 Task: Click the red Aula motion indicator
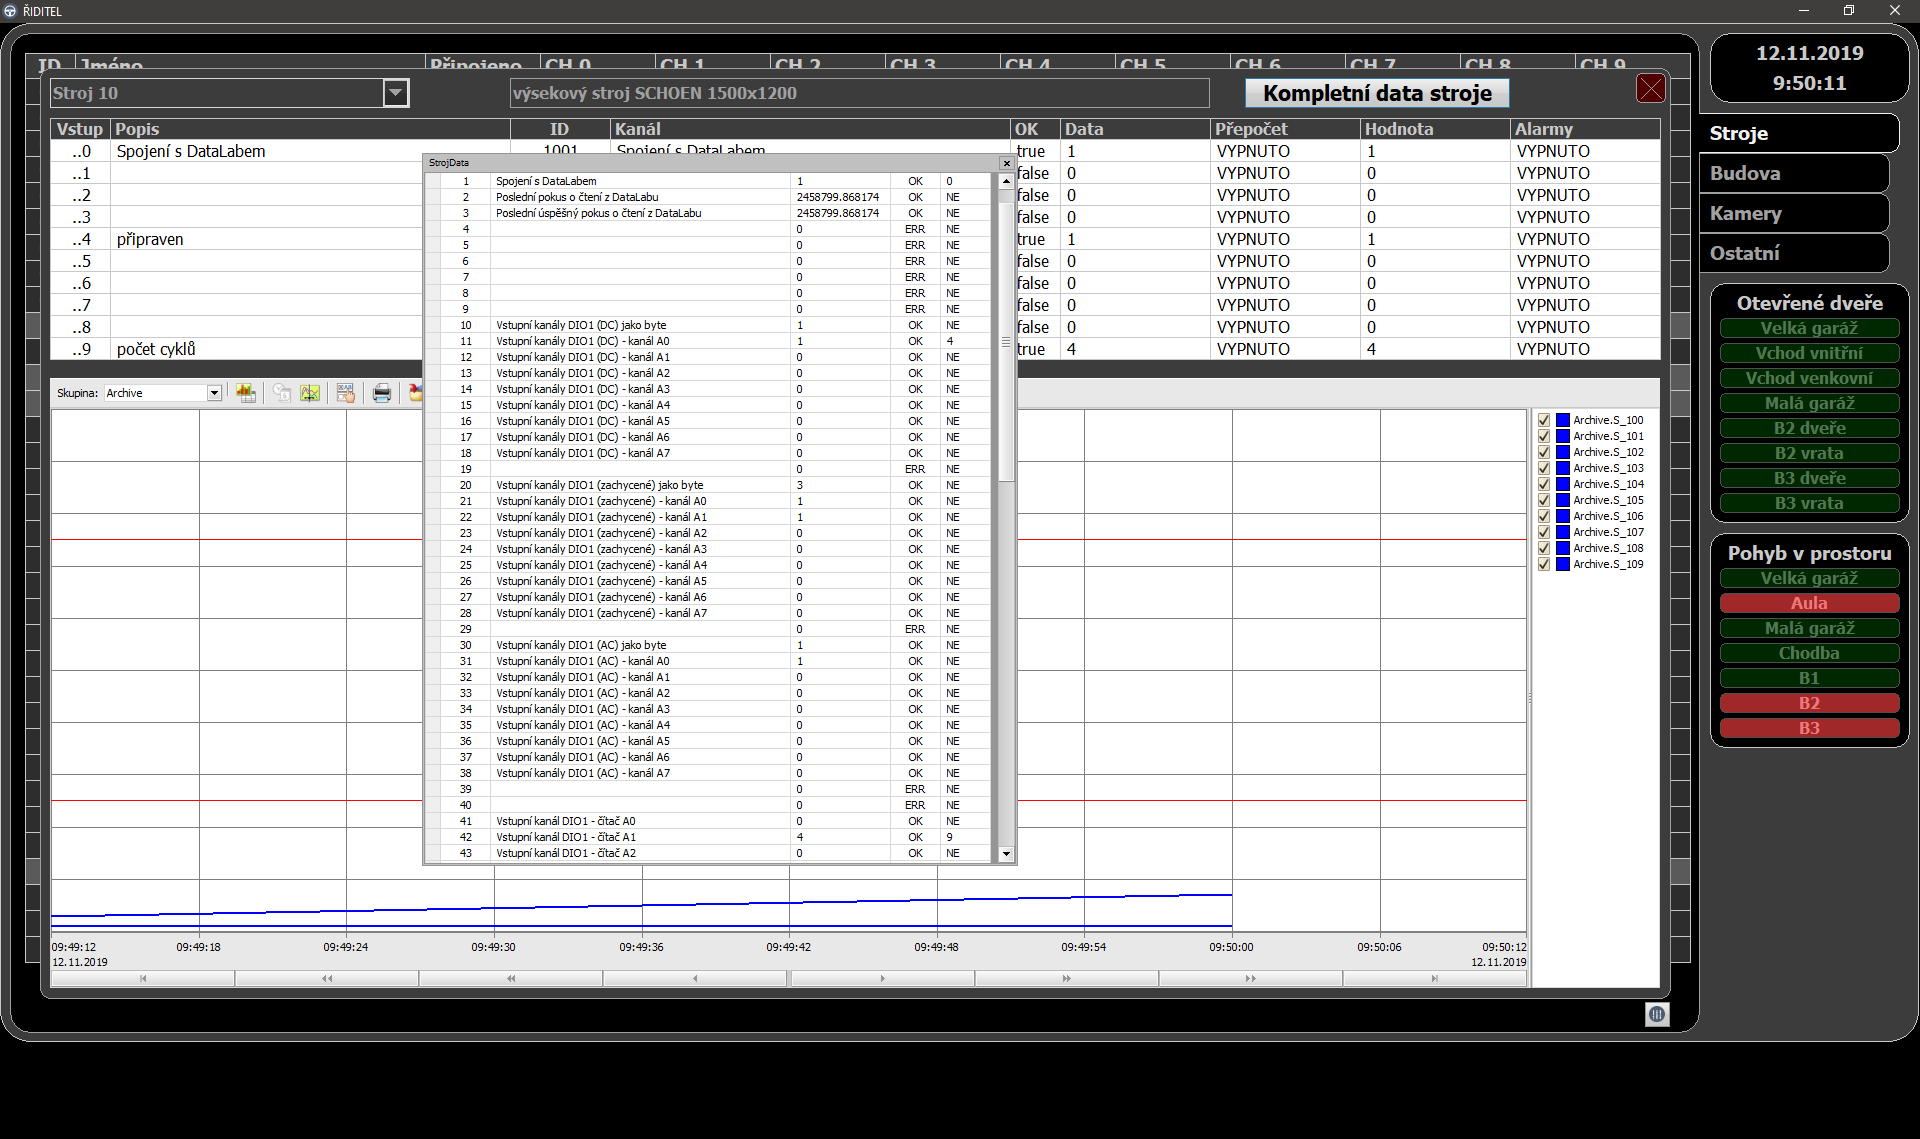(1808, 603)
